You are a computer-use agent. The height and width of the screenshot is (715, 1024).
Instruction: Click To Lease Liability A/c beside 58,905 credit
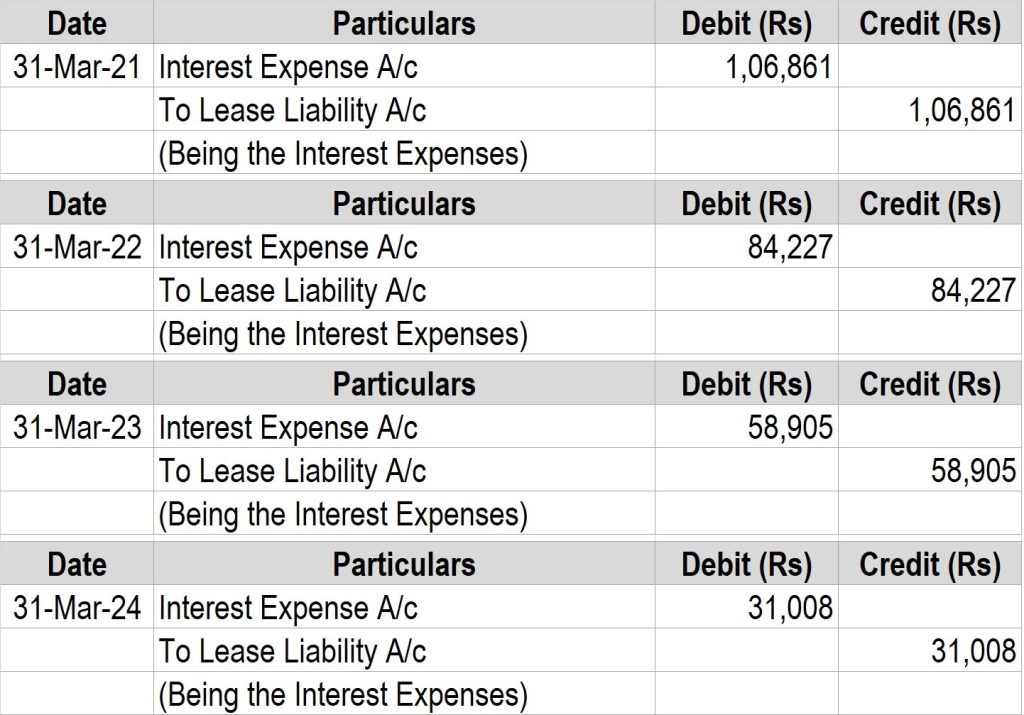pyautogui.click(x=292, y=471)
